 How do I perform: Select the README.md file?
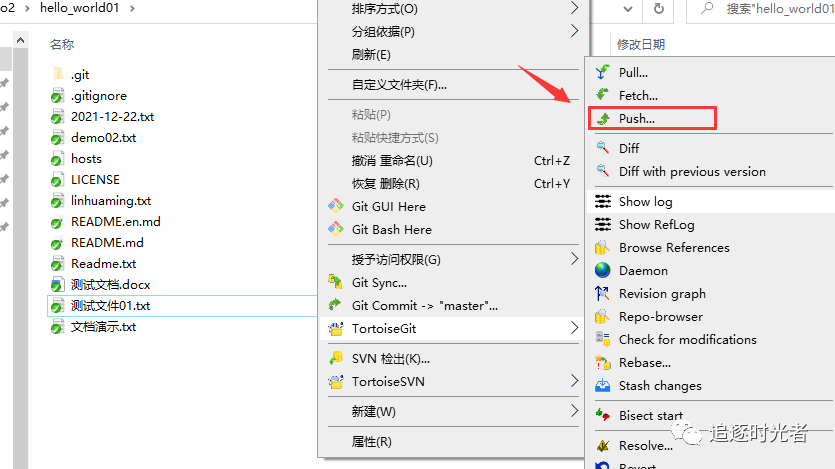[107, 243]
